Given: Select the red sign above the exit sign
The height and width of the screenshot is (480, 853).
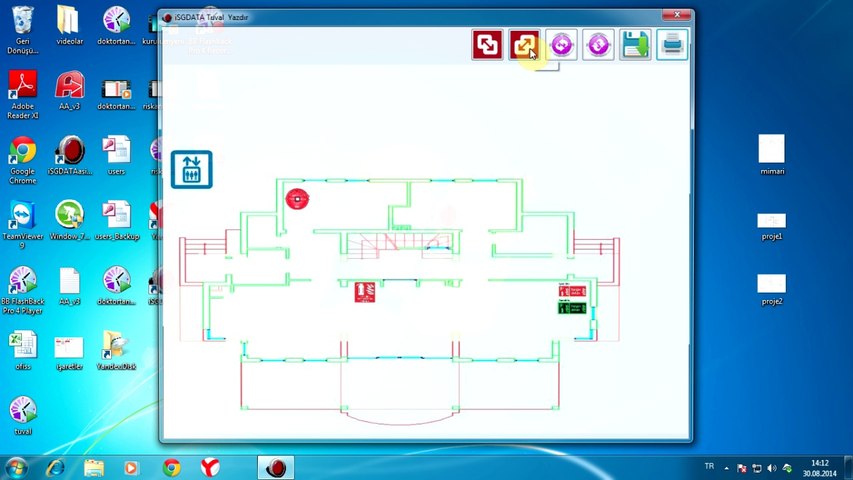Looking at the screenshot, I should 572,291.
